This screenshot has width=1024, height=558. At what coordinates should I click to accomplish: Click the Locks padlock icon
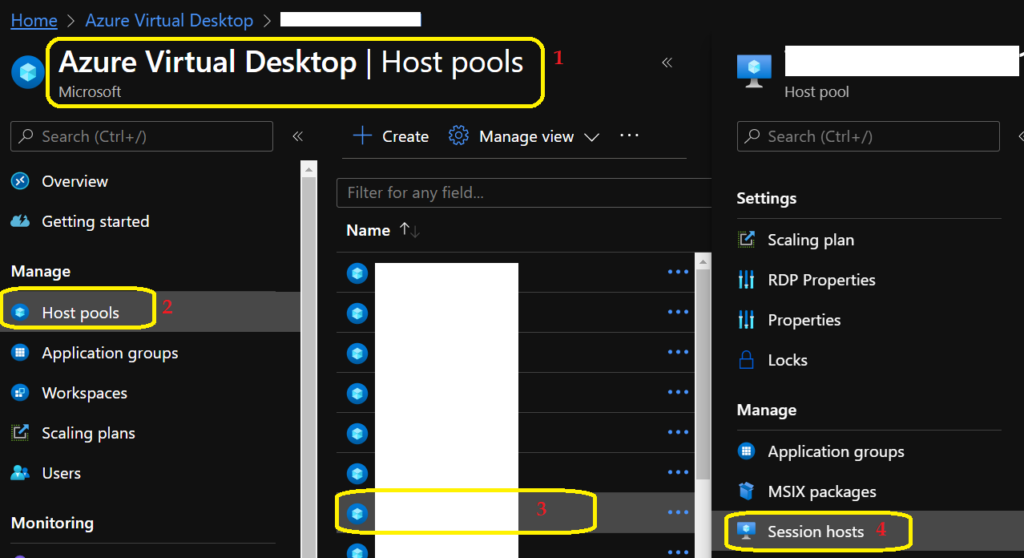click(x=746, y=360)
